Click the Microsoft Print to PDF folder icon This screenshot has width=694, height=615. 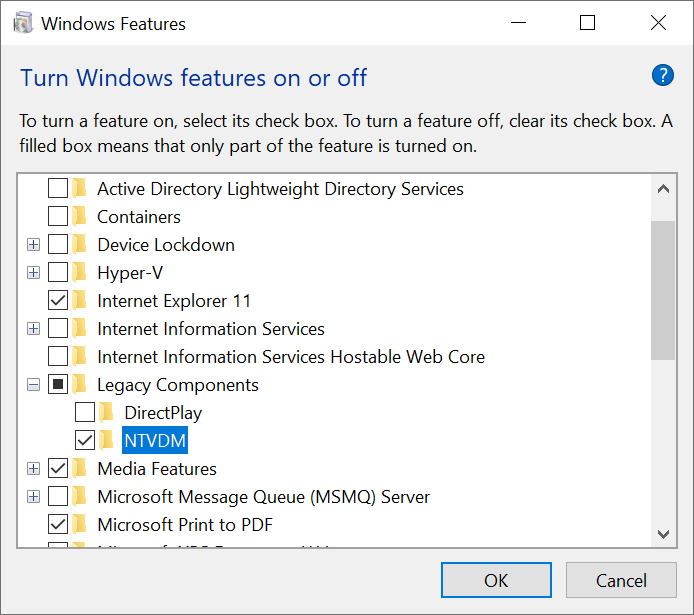(80, 525)
